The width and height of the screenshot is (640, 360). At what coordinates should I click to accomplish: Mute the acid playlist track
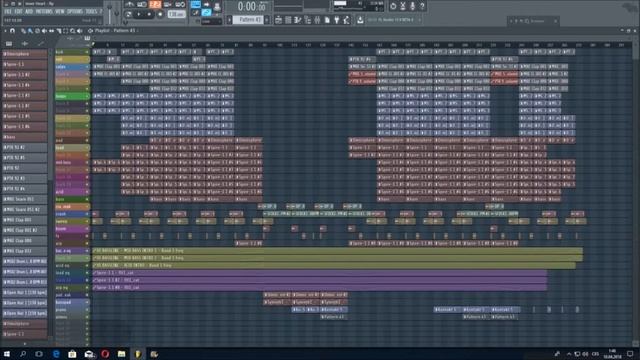[87, 192]
